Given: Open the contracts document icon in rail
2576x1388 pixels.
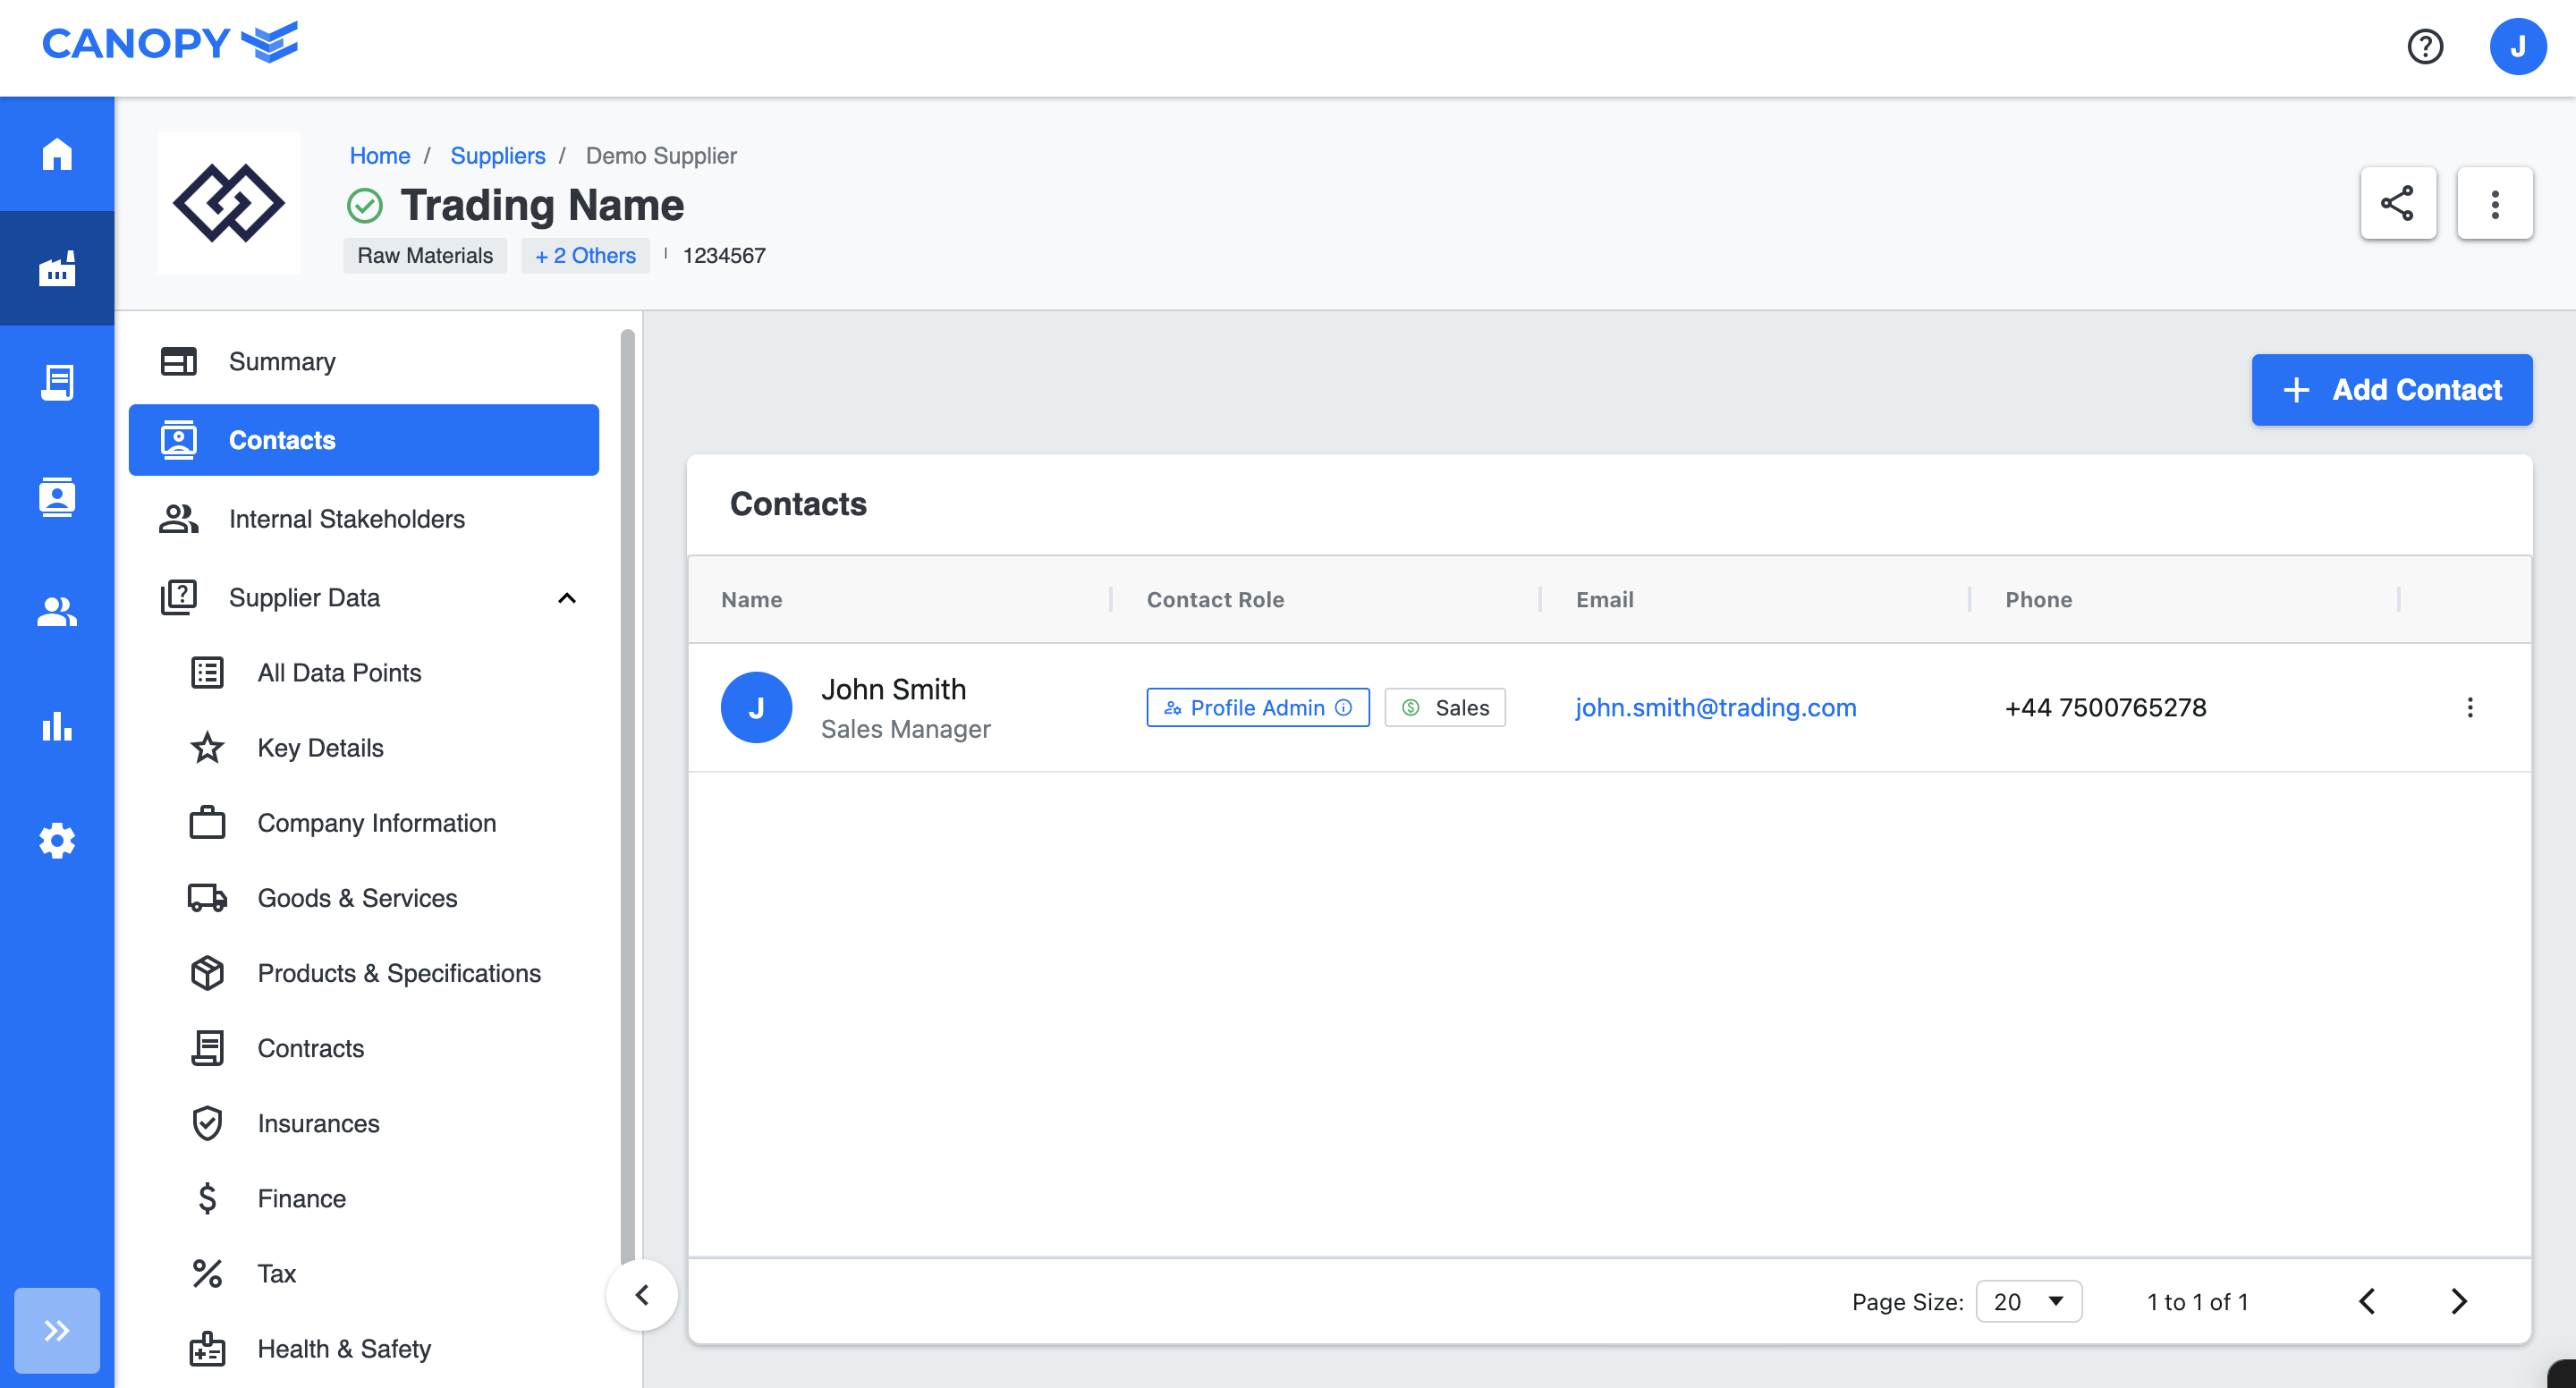Looking at the screenshot, I should click(57, 382).
